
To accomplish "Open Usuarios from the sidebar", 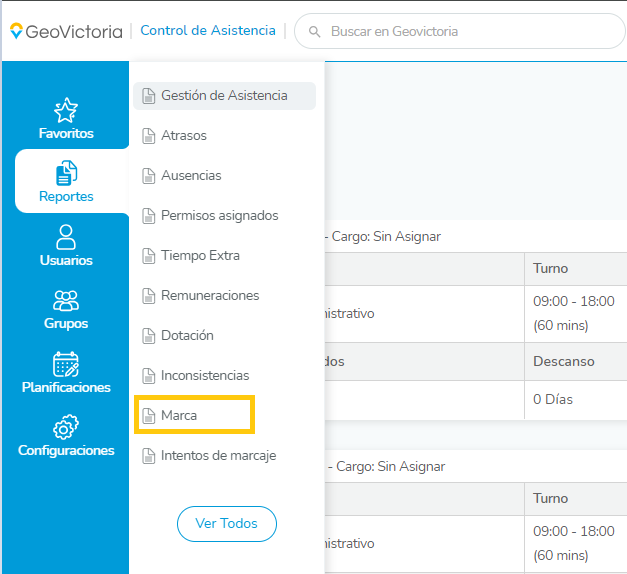I will point(66,237).
